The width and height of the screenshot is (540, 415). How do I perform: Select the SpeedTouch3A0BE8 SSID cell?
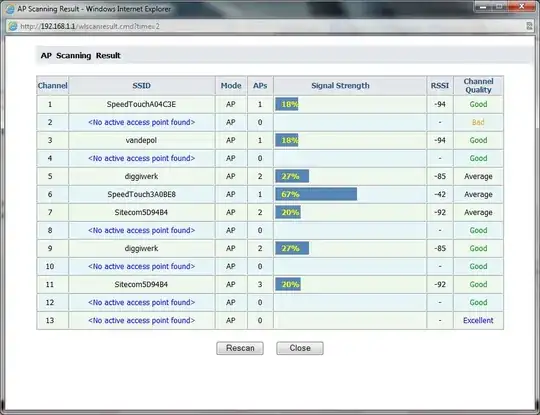(142, 194)
